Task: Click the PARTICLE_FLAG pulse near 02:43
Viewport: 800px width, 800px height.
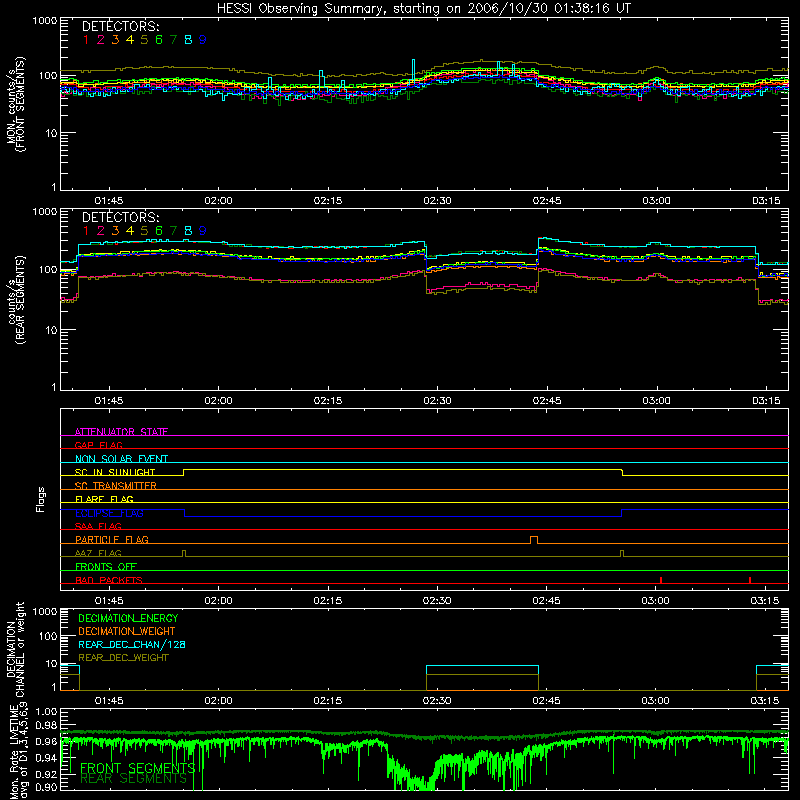Action: [534, 539]
